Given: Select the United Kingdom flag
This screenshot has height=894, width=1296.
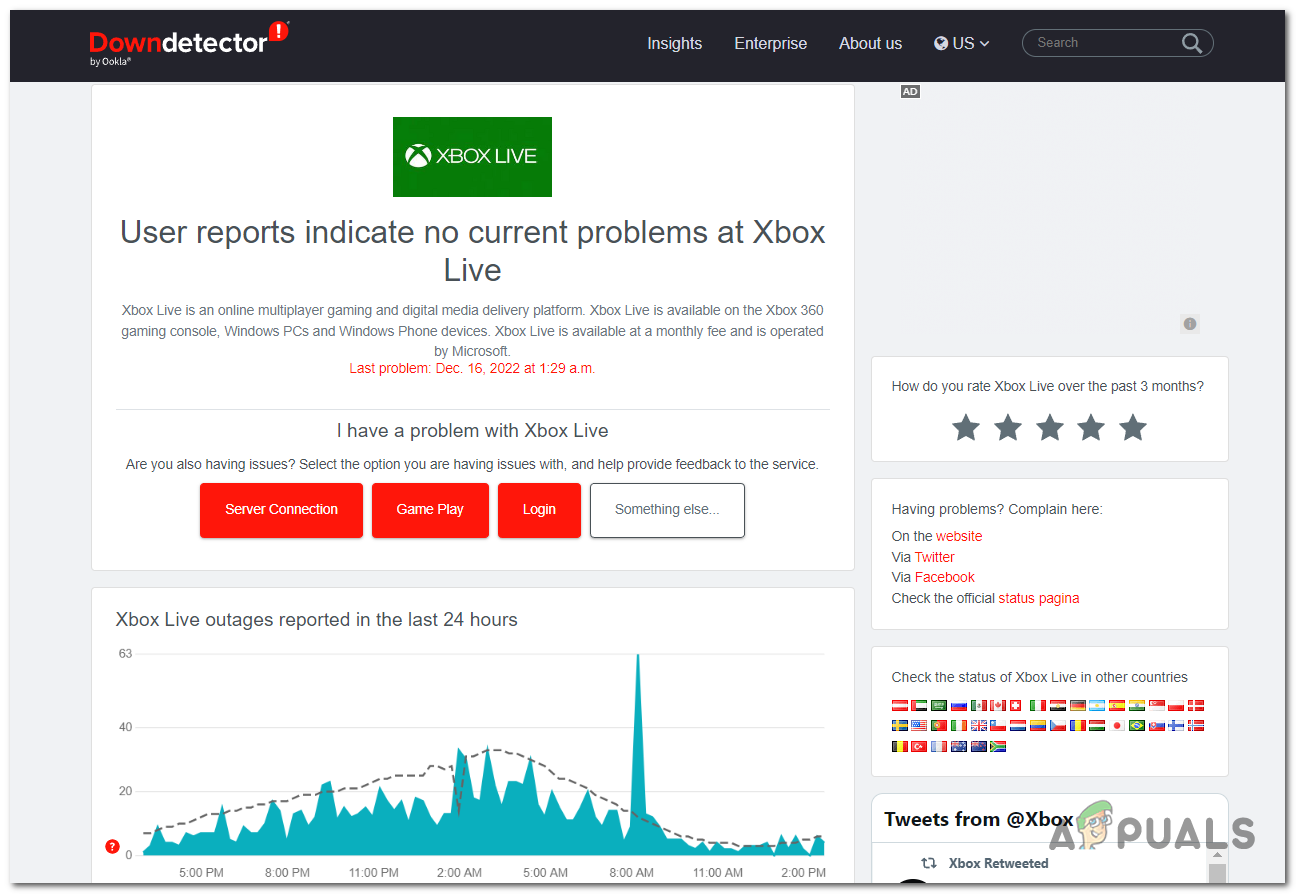Looking at the screenshot, I should coord(979,725).
